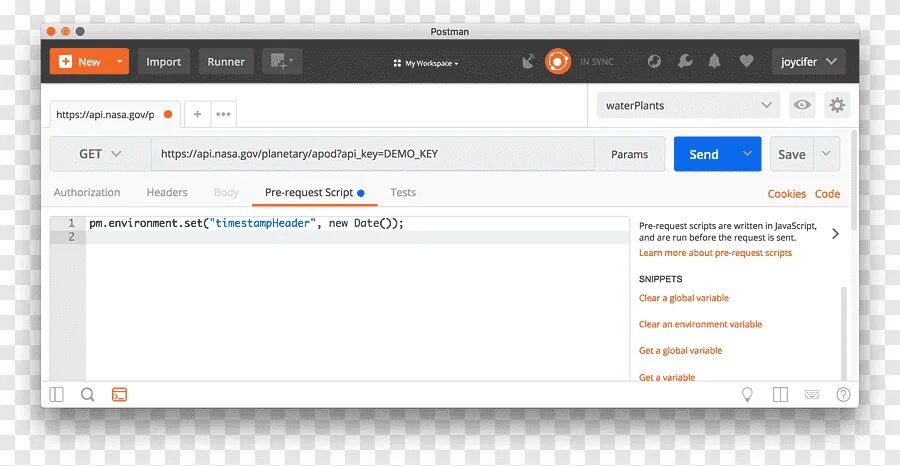Image resolution: width=900 pixels, height=466 pixels.
Task: Open the notifications bell icon
Action: pyautogui.click(x=715, y=61)
